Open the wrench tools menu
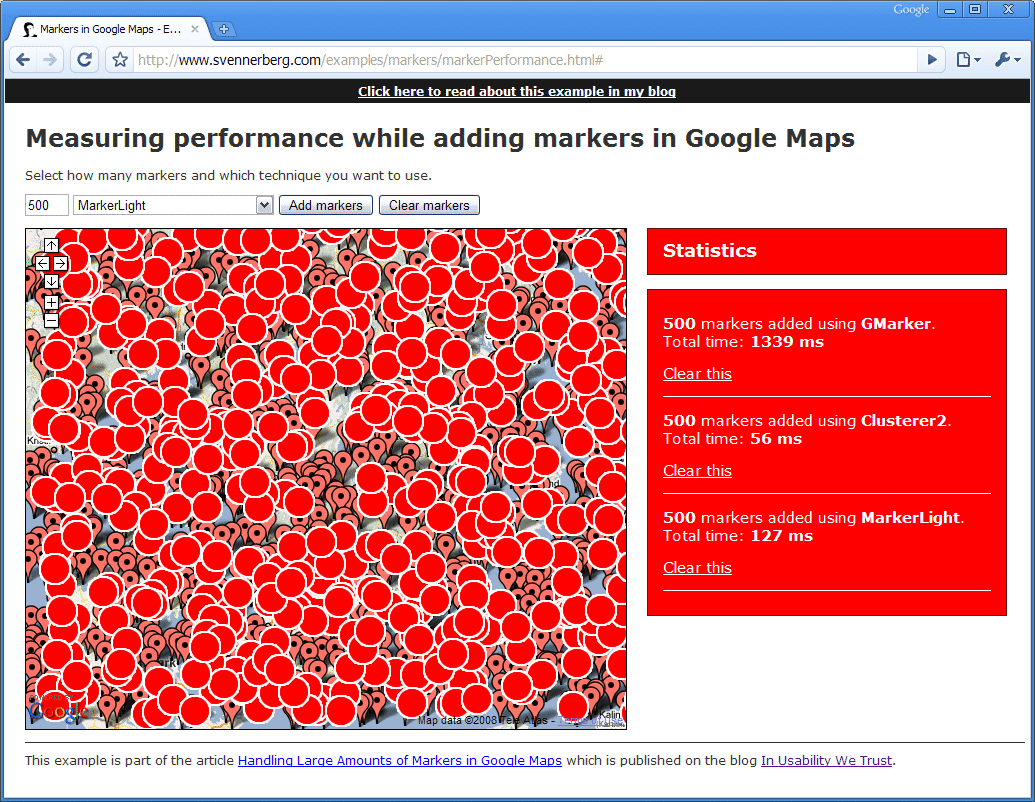The width and height of the screenshot is (1035, 802). 1007,59
